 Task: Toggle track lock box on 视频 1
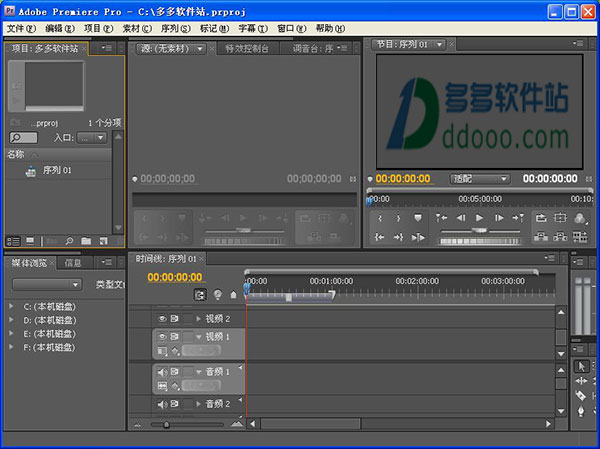click(188, 336)
